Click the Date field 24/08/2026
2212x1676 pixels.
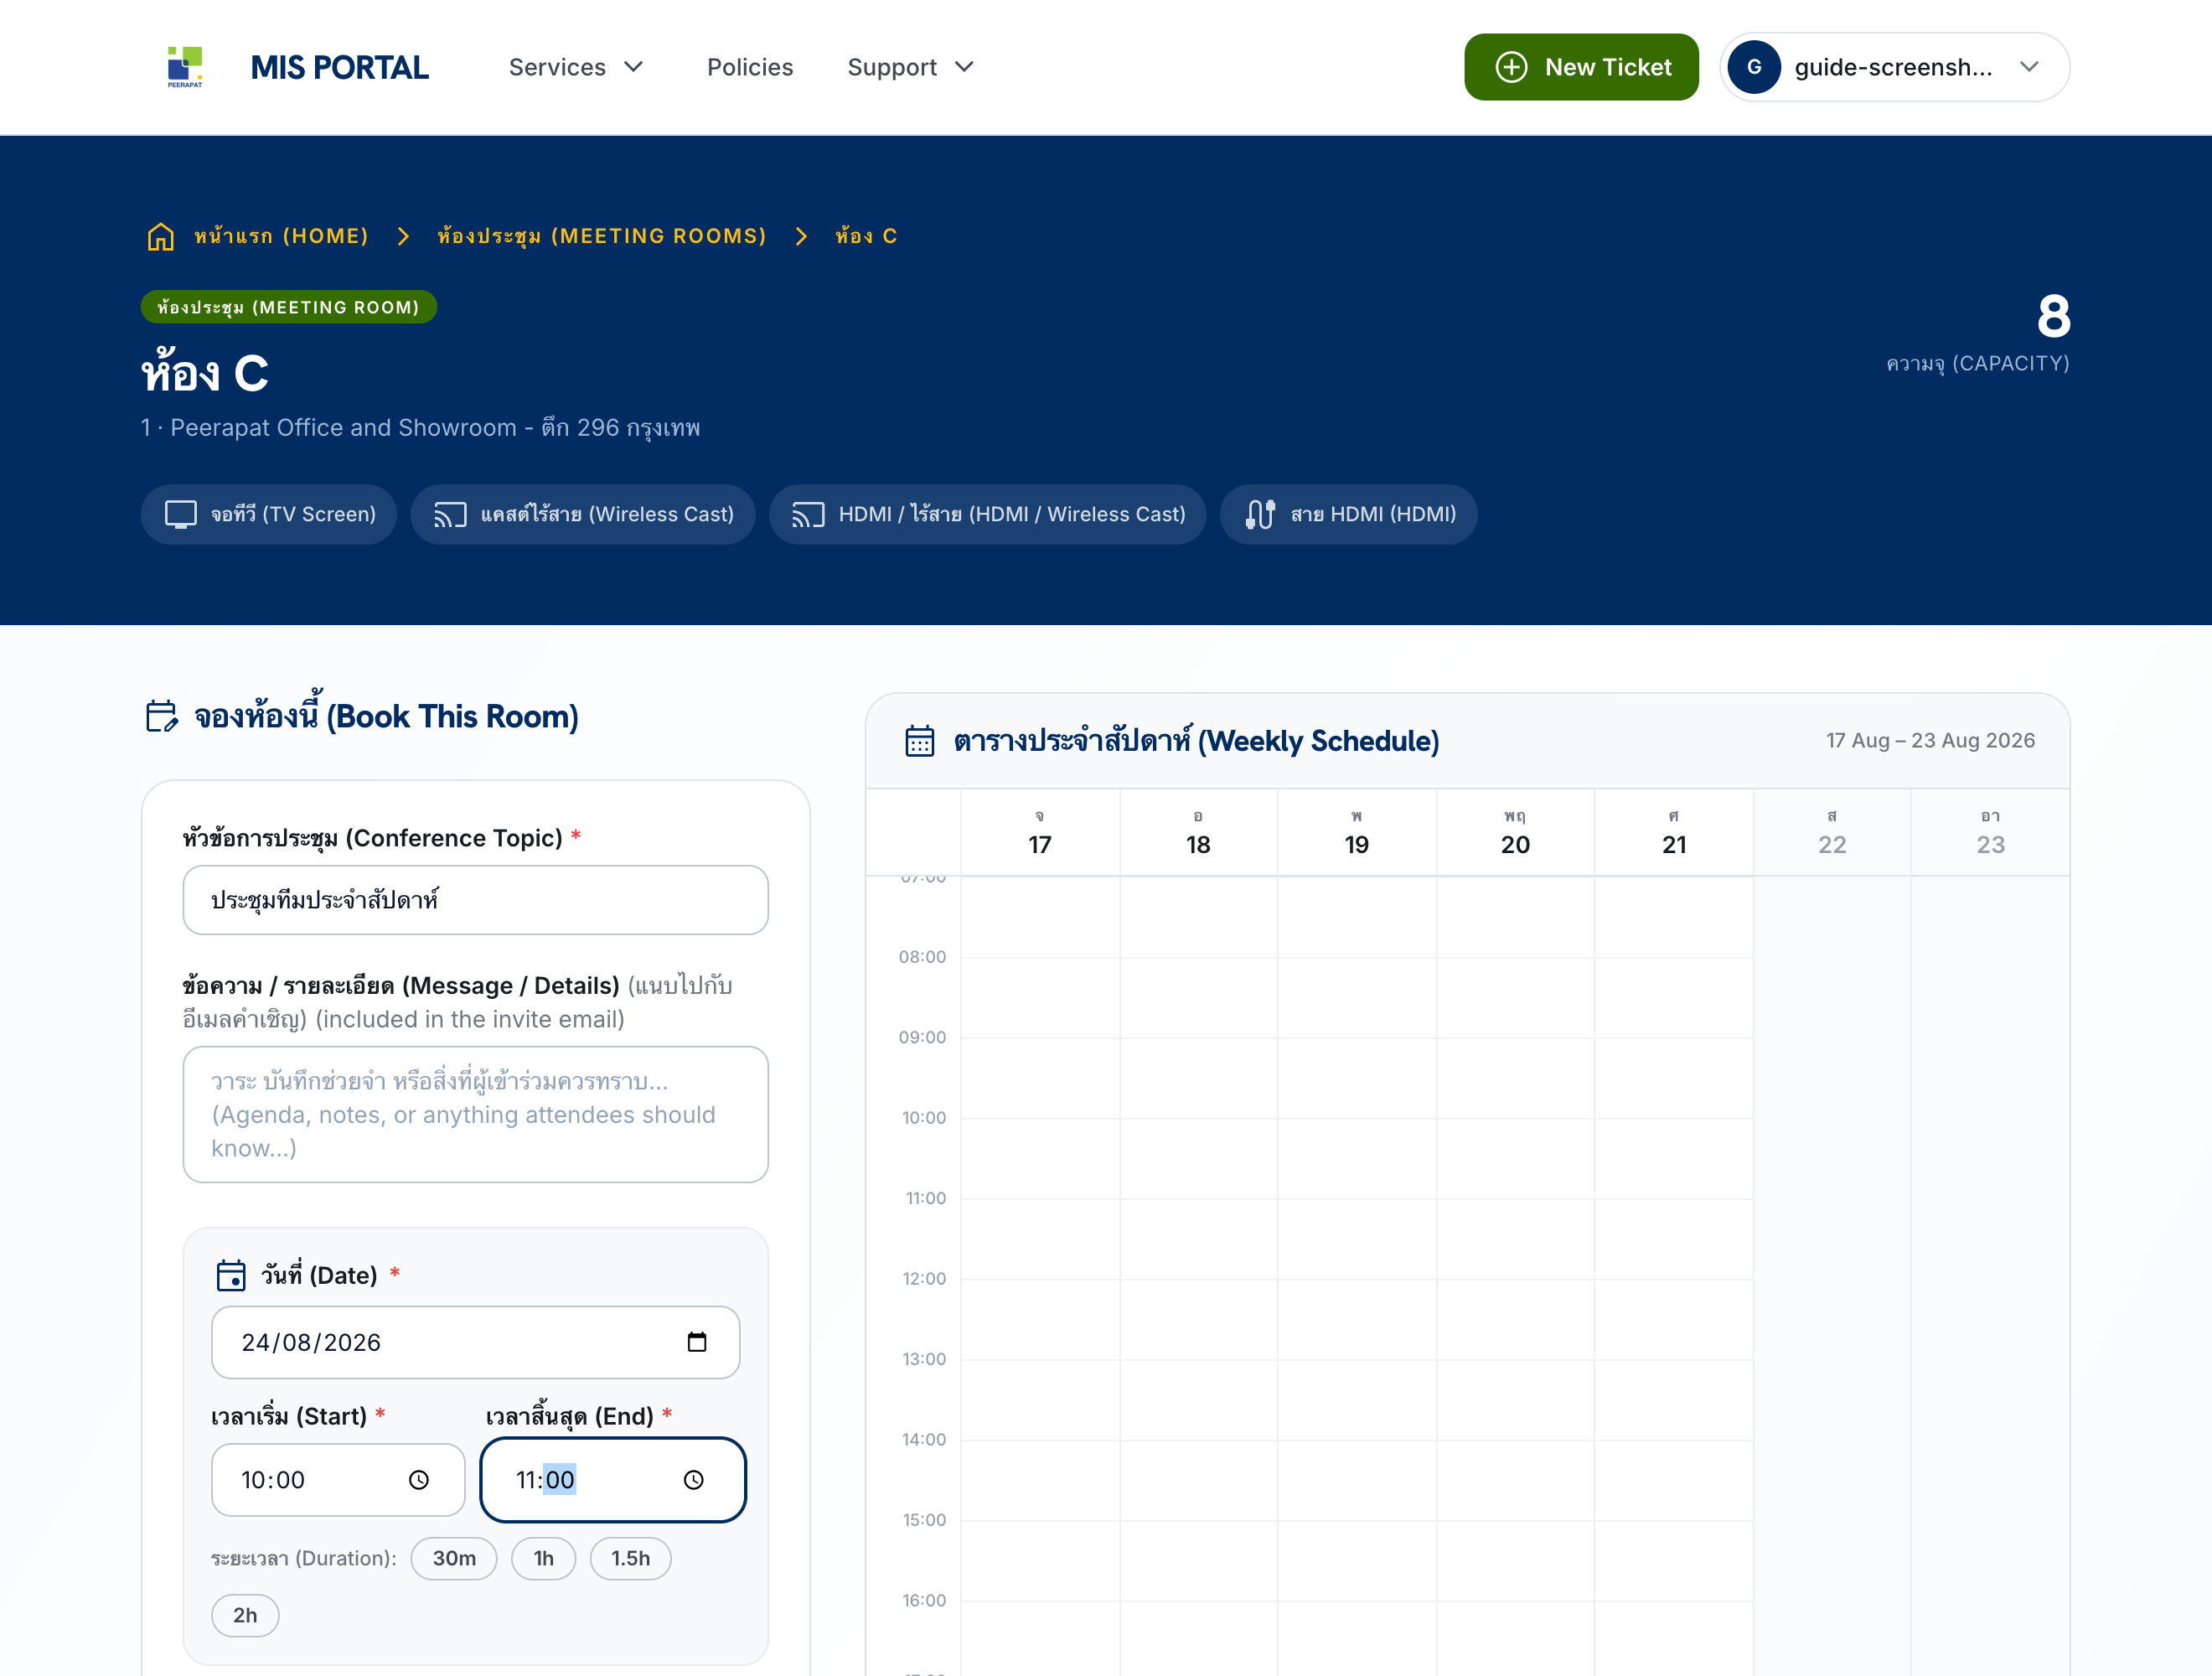tap(476, 1342)
